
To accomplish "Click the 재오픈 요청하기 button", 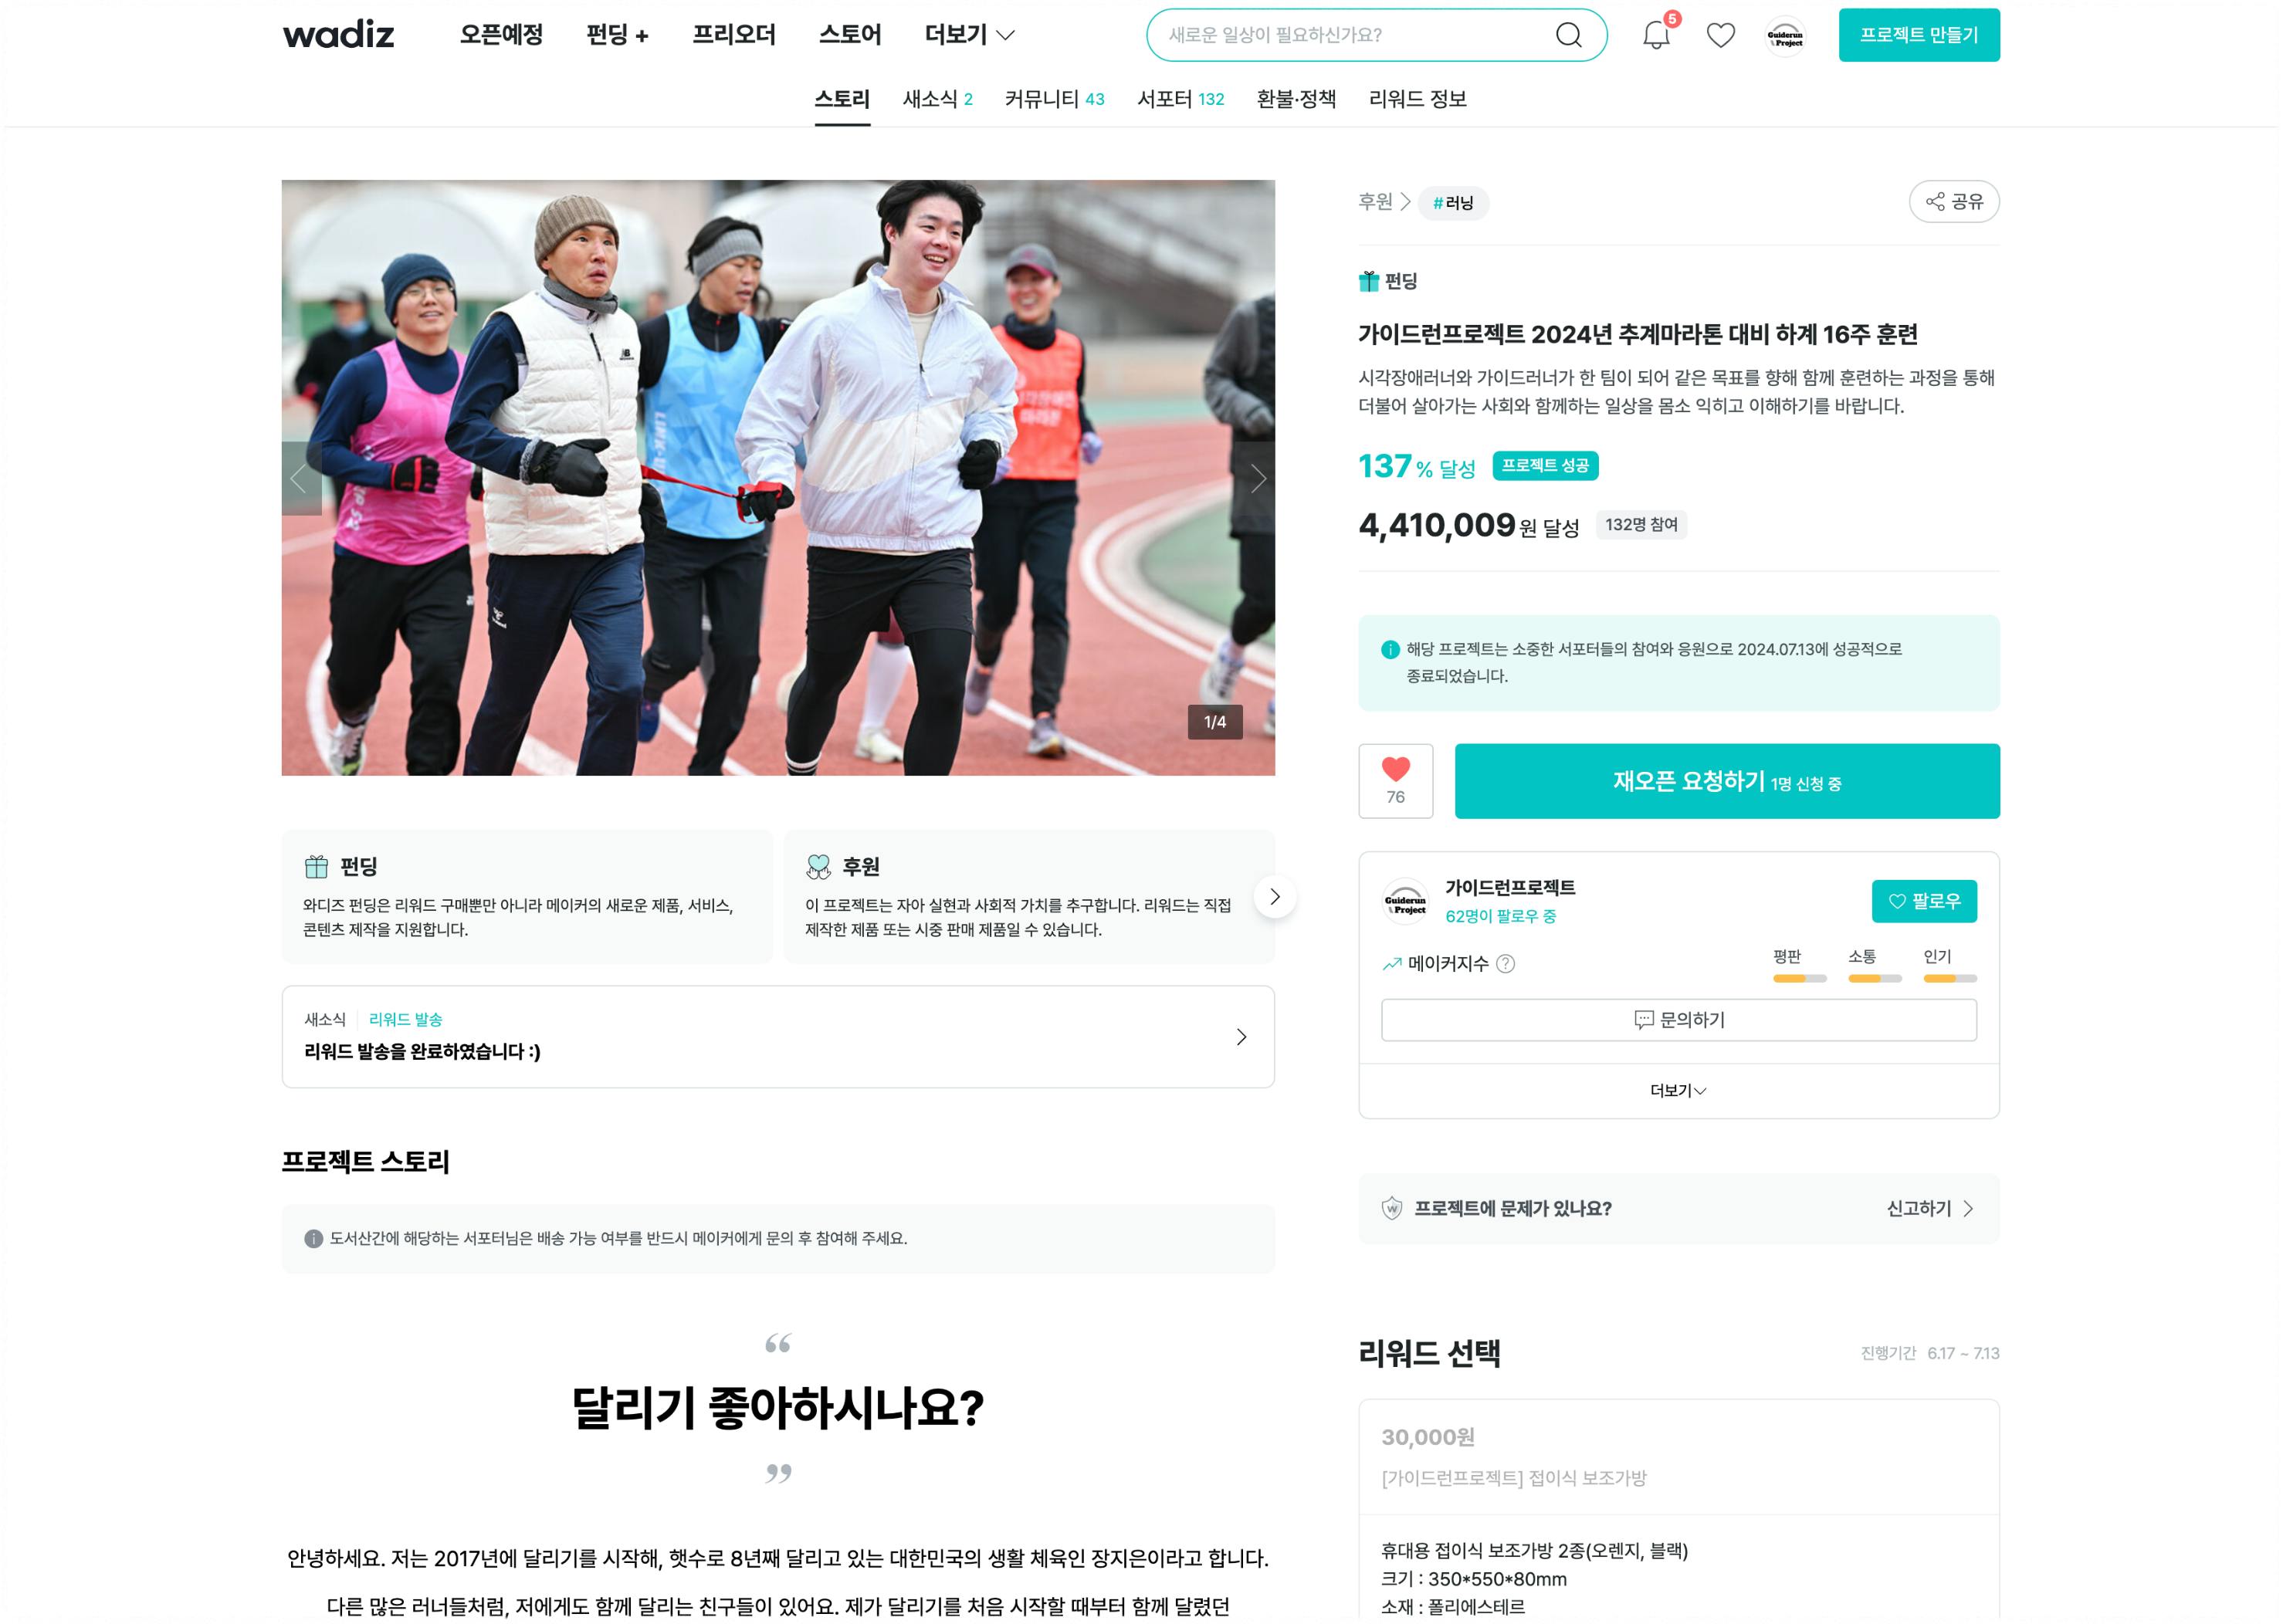I will [x=1726, y=781].
